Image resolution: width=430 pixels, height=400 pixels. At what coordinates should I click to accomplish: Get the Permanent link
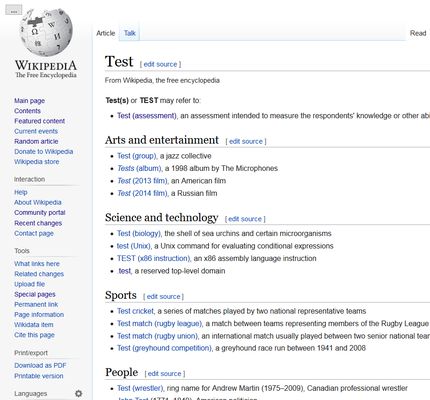(x=36, y=304)
